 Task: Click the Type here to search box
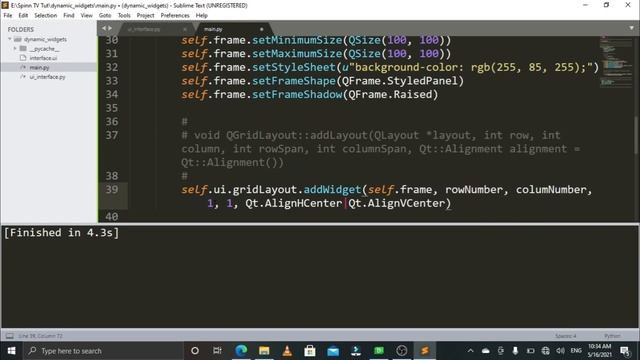coord(103,351)
